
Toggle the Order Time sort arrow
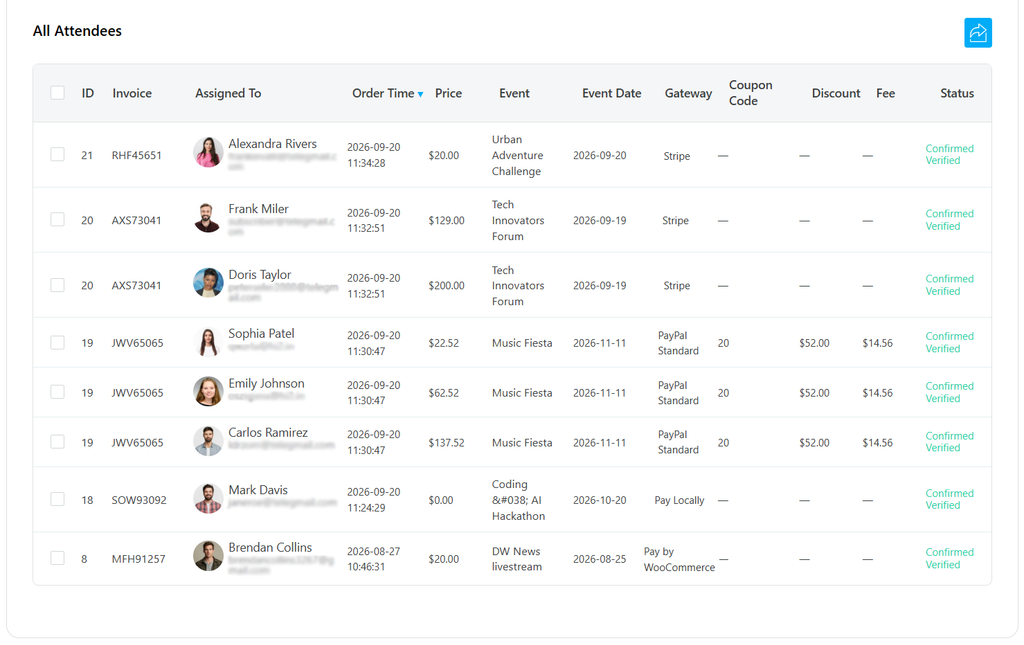[x=421, y=95]
